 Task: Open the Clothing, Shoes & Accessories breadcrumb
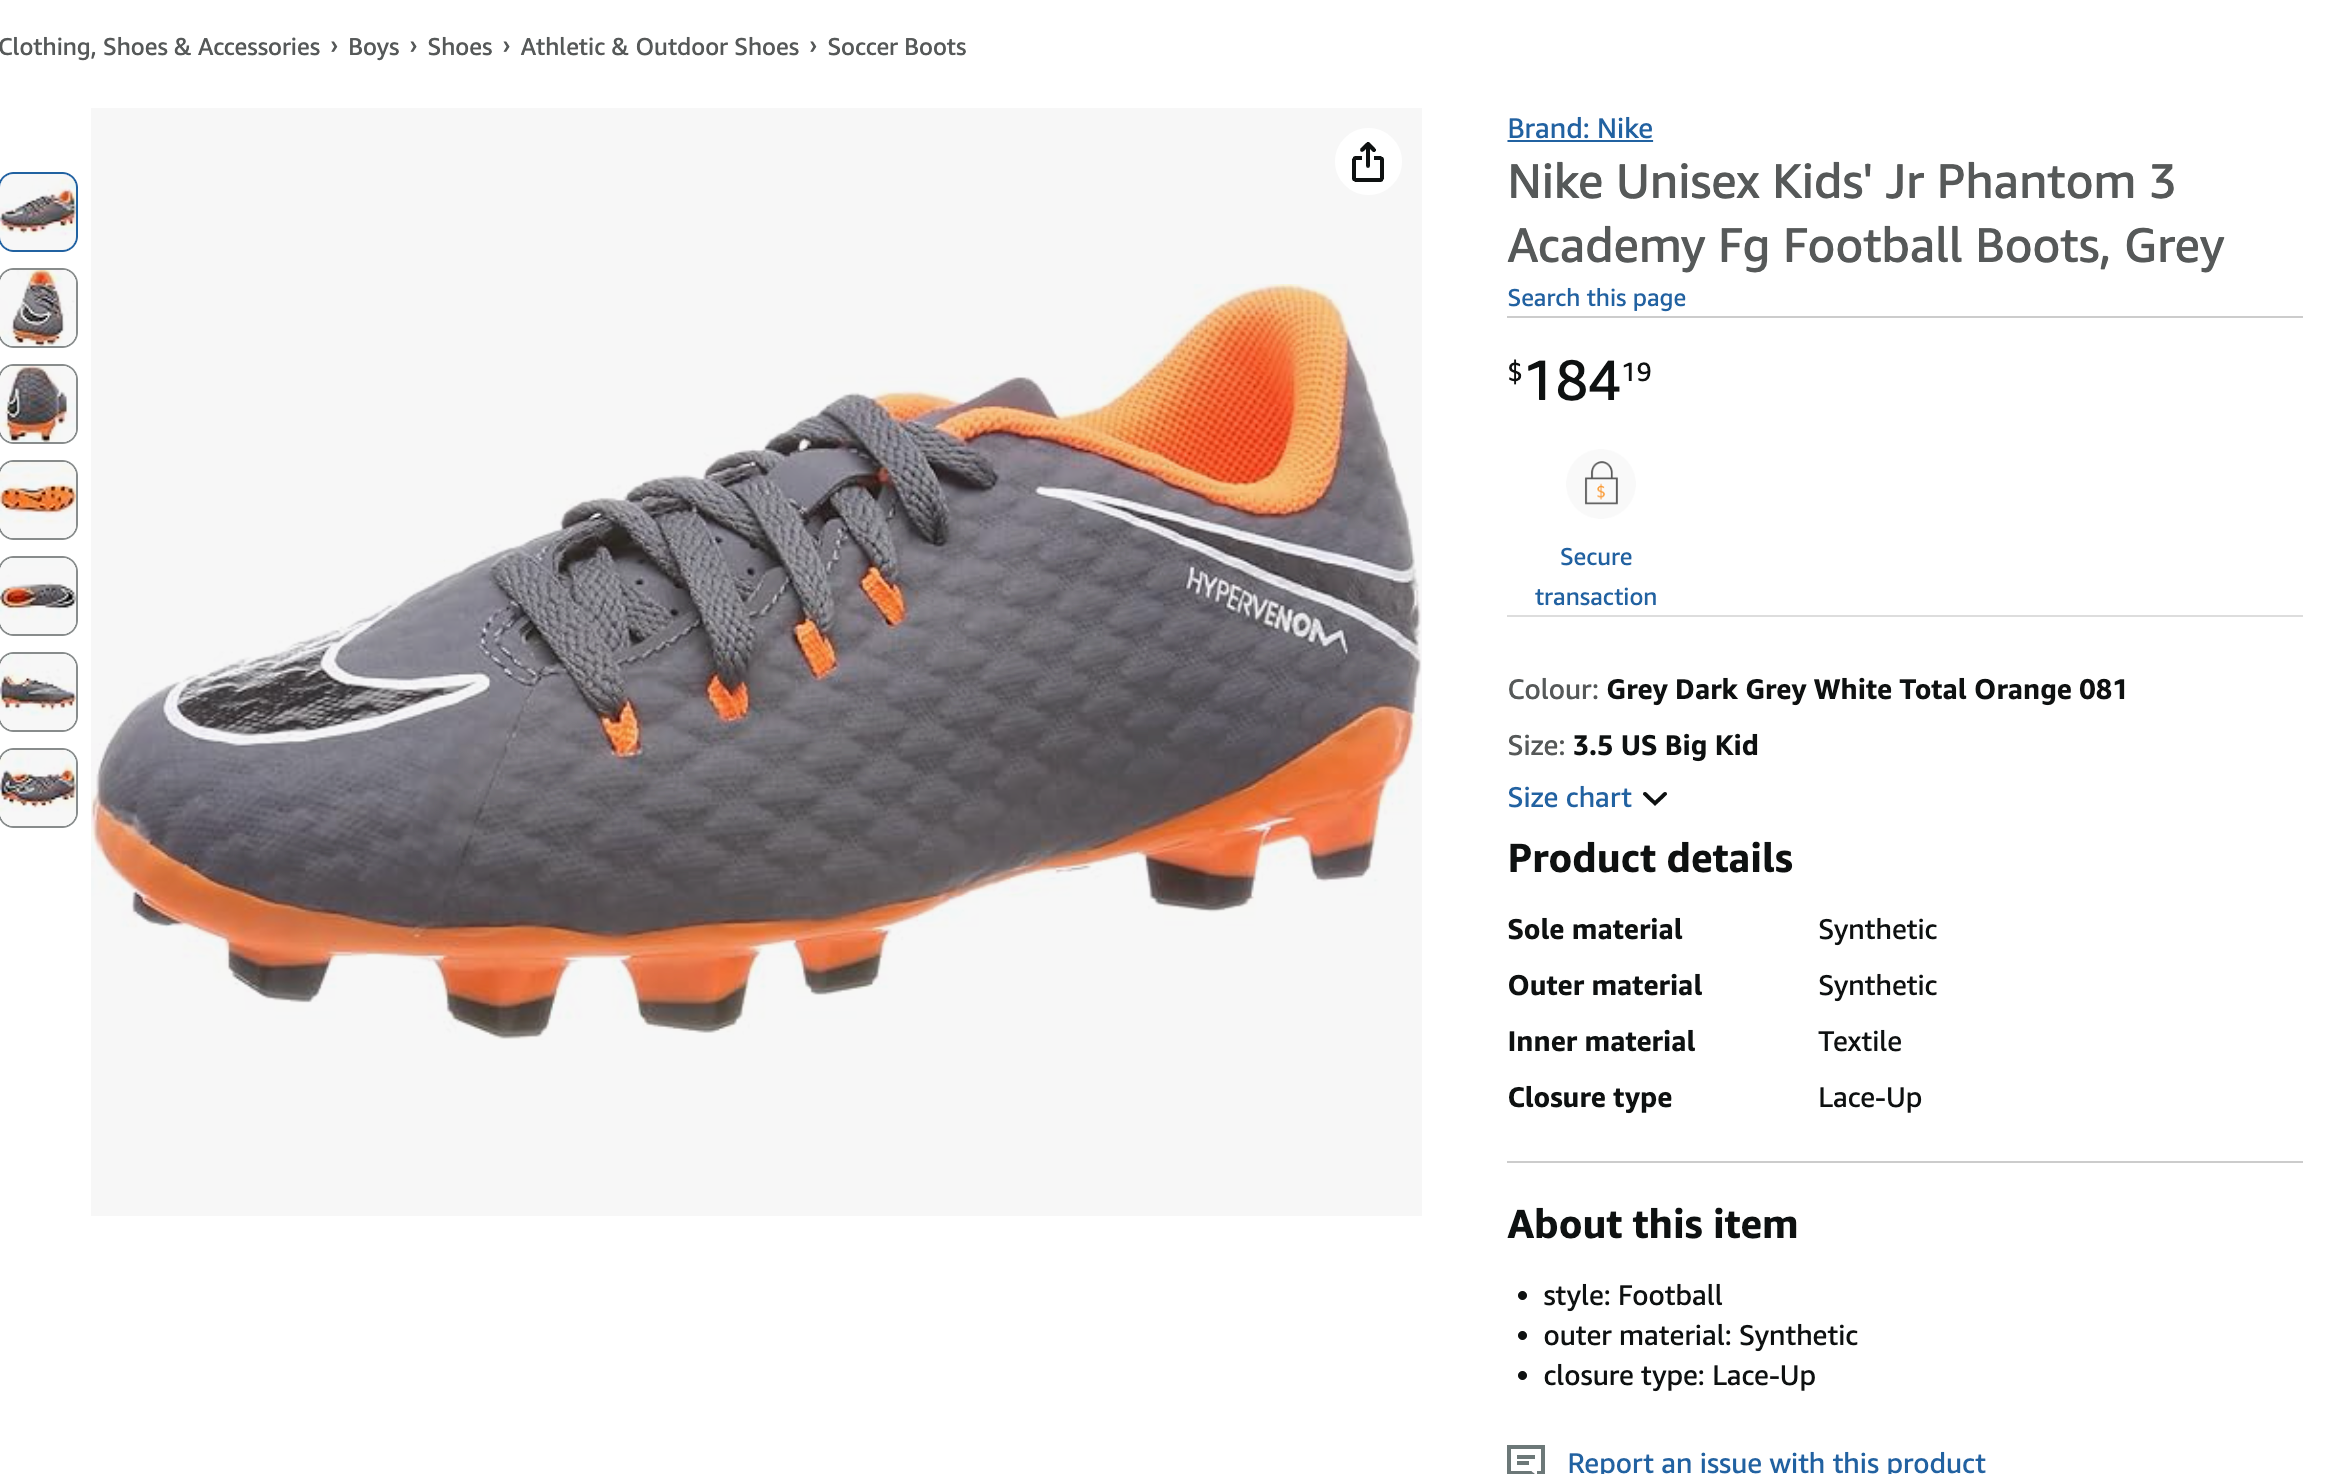159,47
